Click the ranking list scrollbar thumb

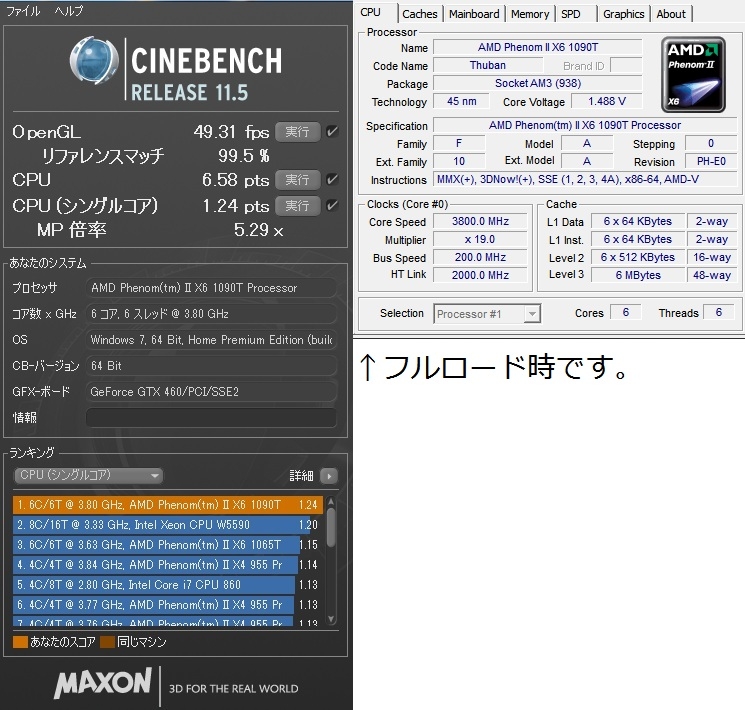[x=331, y=528]
